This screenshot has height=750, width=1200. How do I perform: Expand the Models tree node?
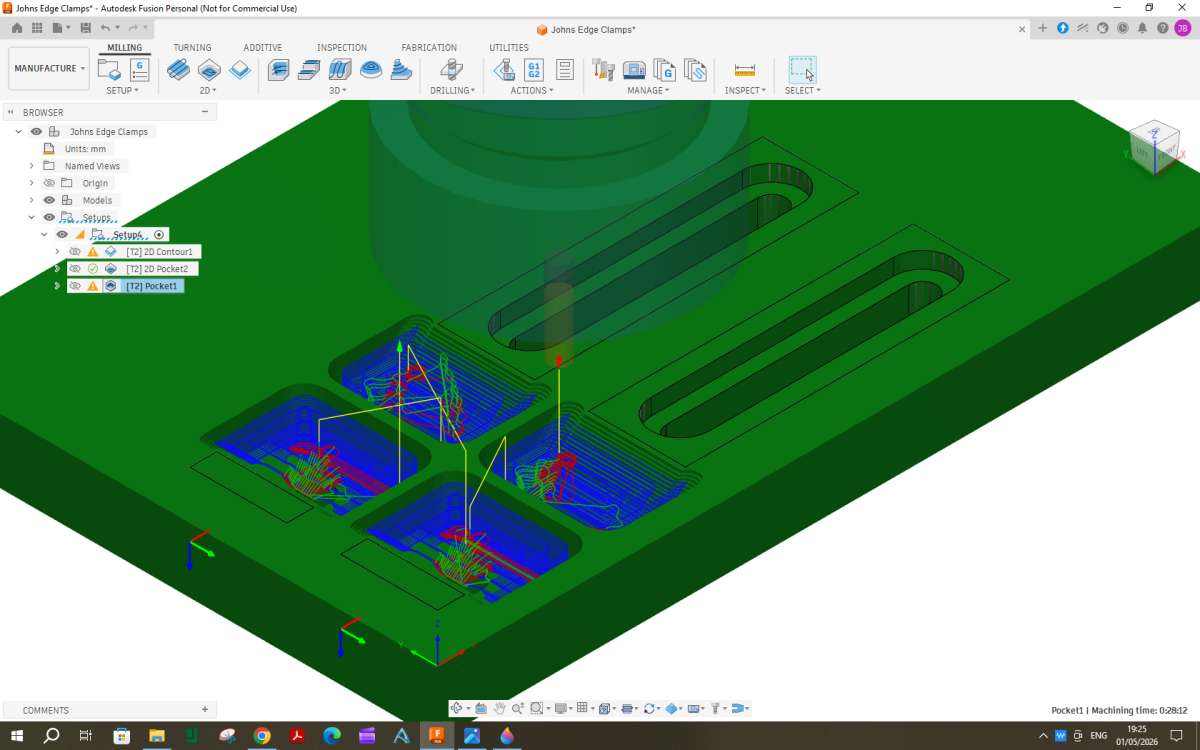coord(31,200)
